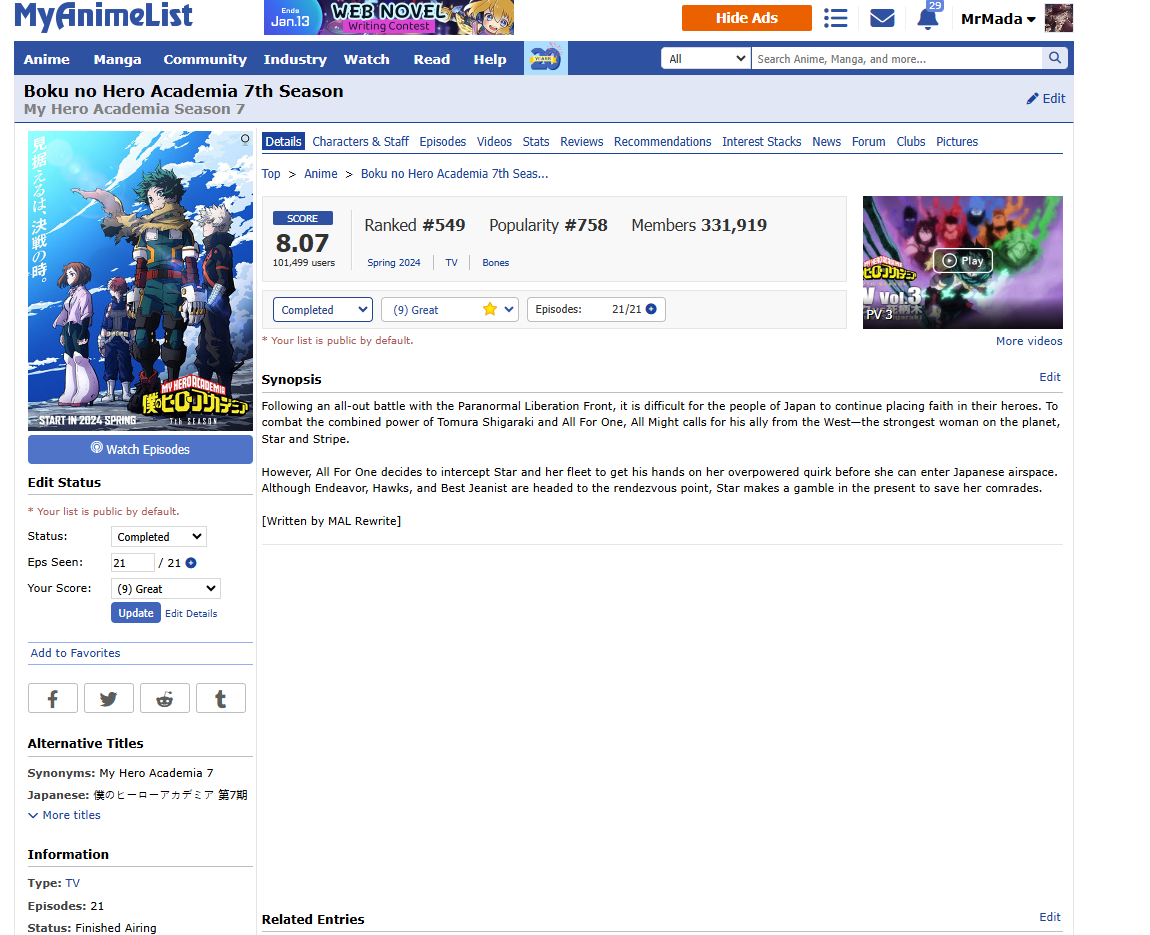The image size is (1150, 935).
Task: Play the PV 3 video
Action: pyautogui.click(x=962, y=261)
